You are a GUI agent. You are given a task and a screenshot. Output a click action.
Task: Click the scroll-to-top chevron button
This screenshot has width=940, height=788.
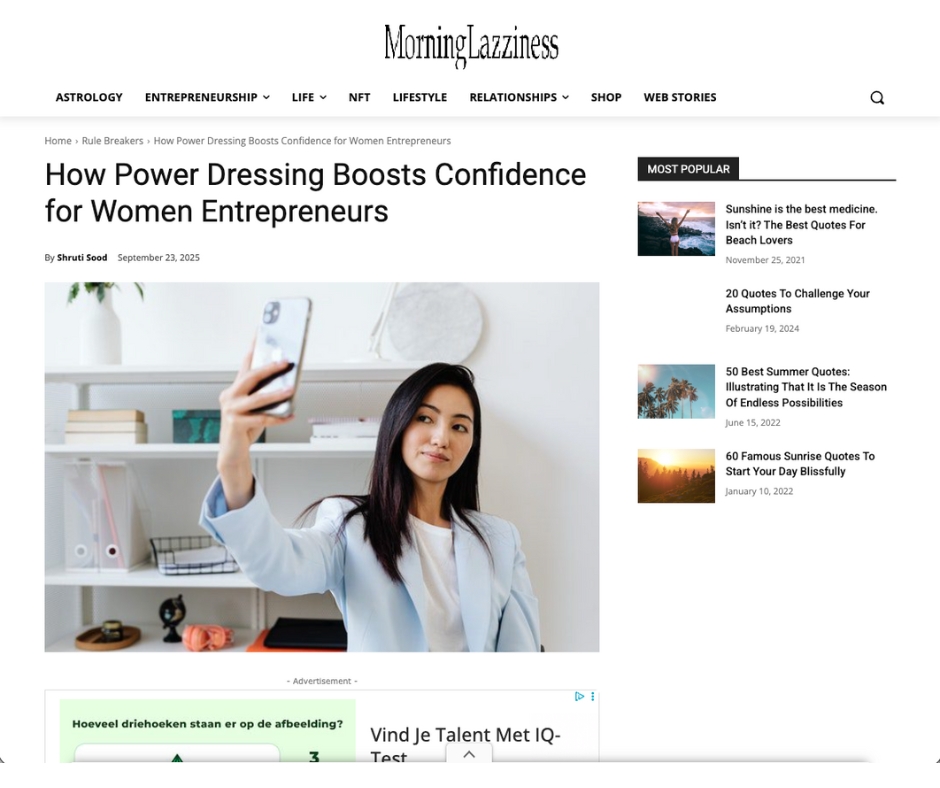point(469,754)
